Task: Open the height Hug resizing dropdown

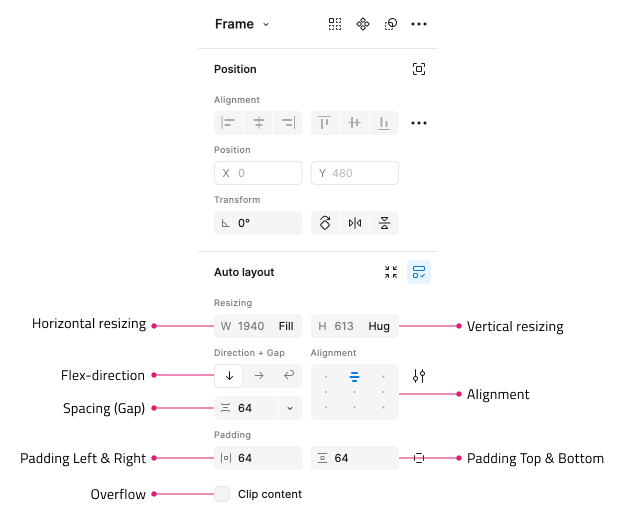Action: [379, 326]
